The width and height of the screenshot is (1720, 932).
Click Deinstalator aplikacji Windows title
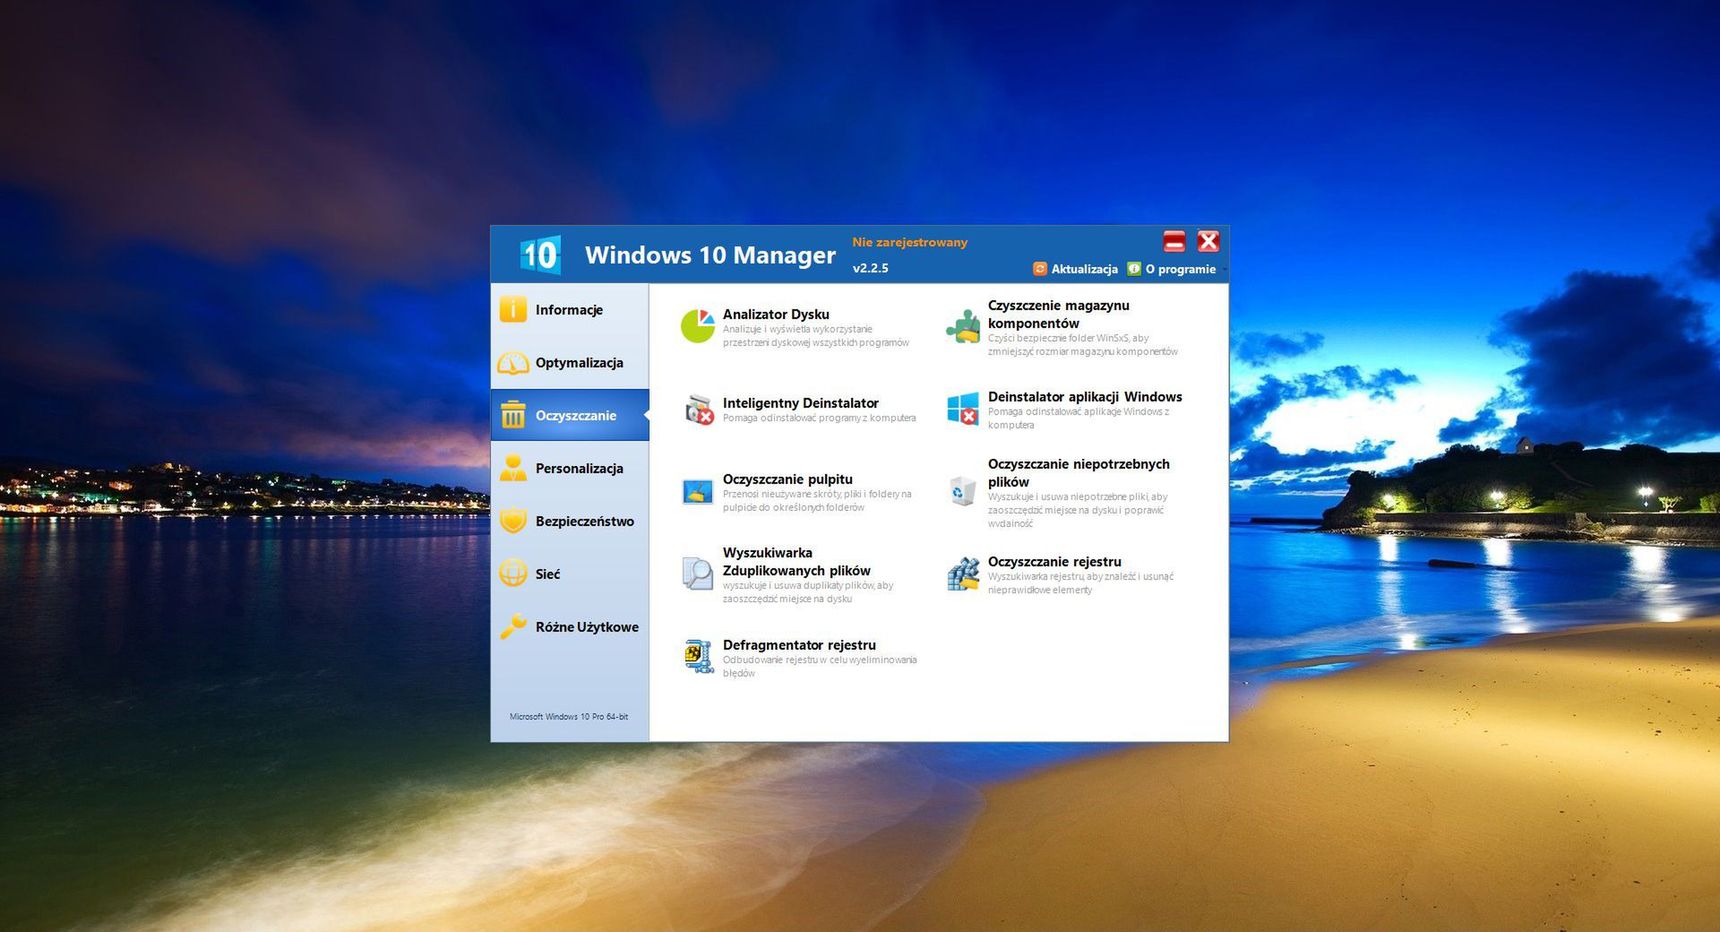point(1085,397)
